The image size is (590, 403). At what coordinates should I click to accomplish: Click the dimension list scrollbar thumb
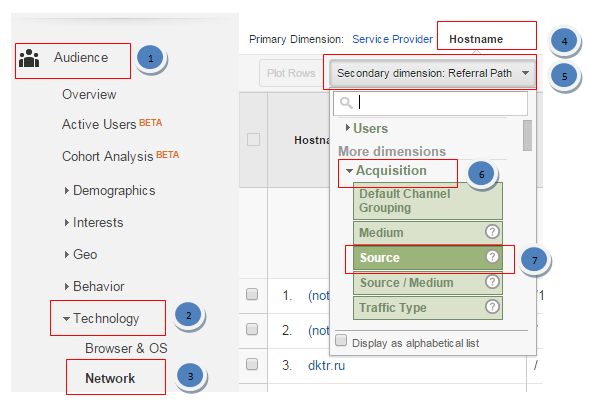click(x=528, y=135)
